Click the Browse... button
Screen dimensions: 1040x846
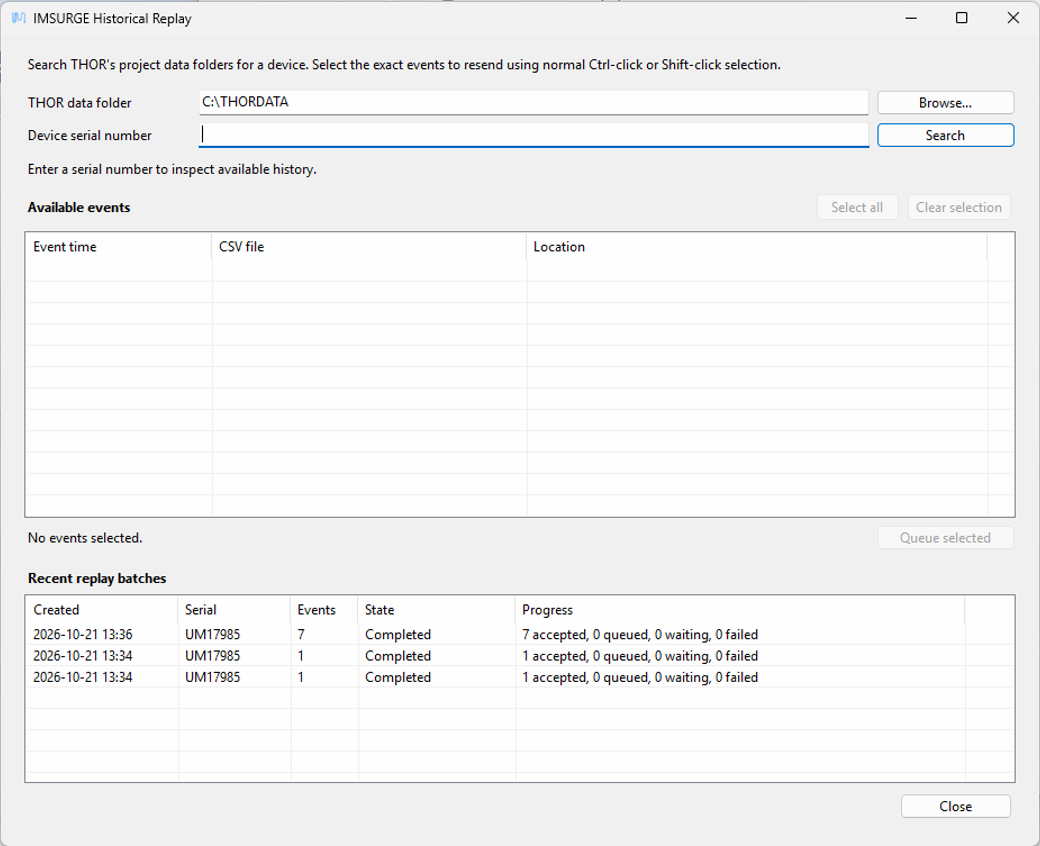(945, 103)
